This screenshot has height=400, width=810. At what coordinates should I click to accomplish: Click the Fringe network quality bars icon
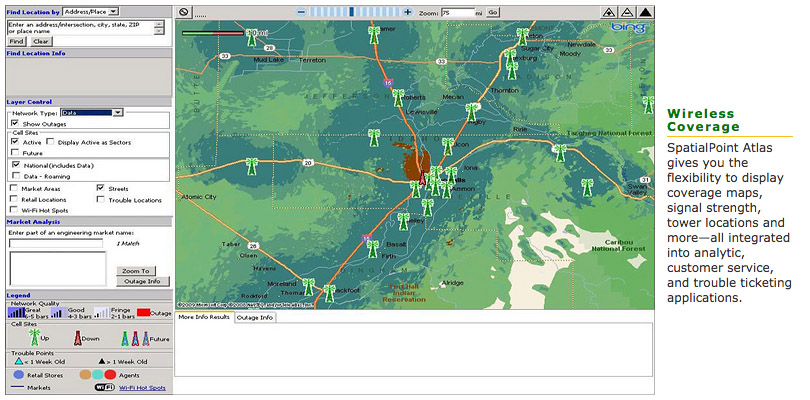click(x=102, y=312)
